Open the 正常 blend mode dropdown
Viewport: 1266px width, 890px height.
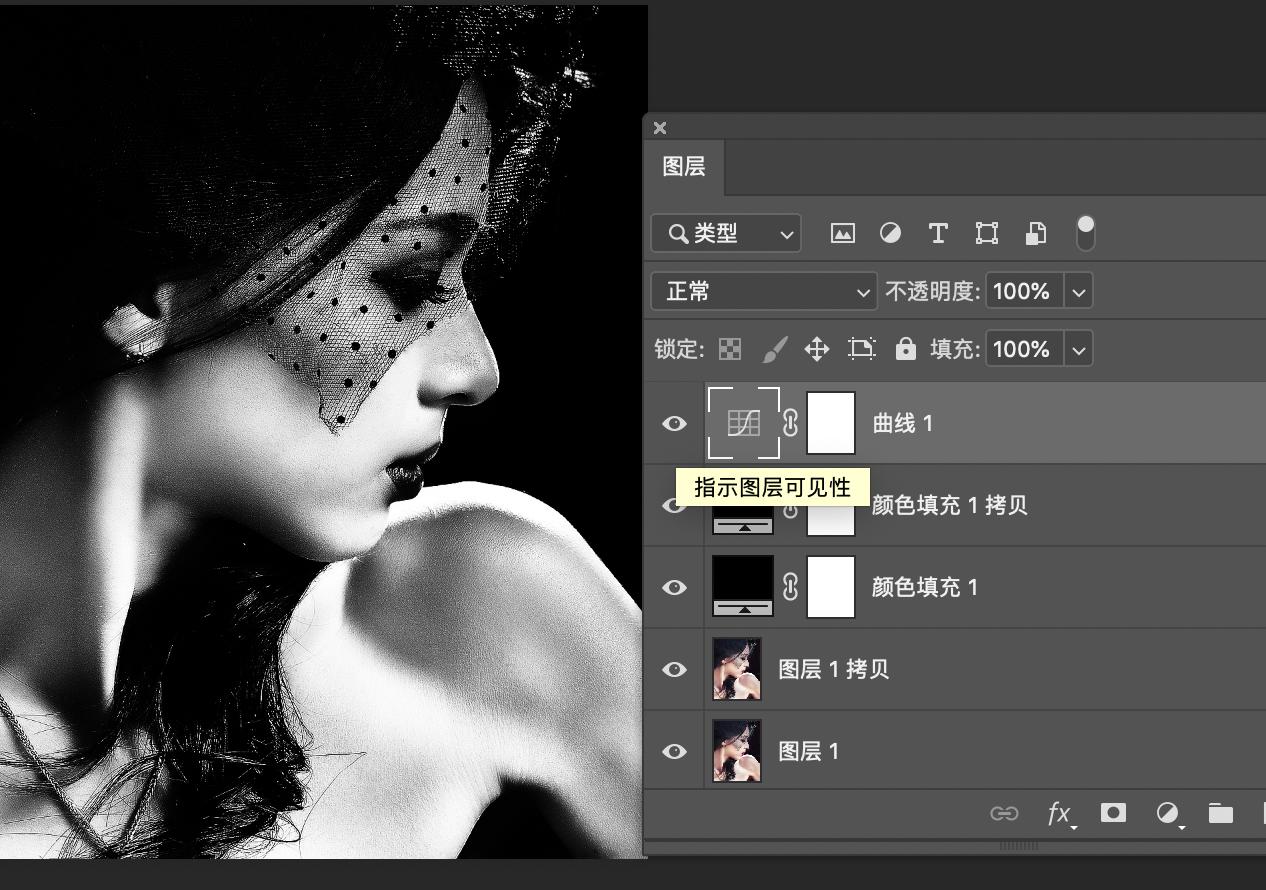[764, 291]
